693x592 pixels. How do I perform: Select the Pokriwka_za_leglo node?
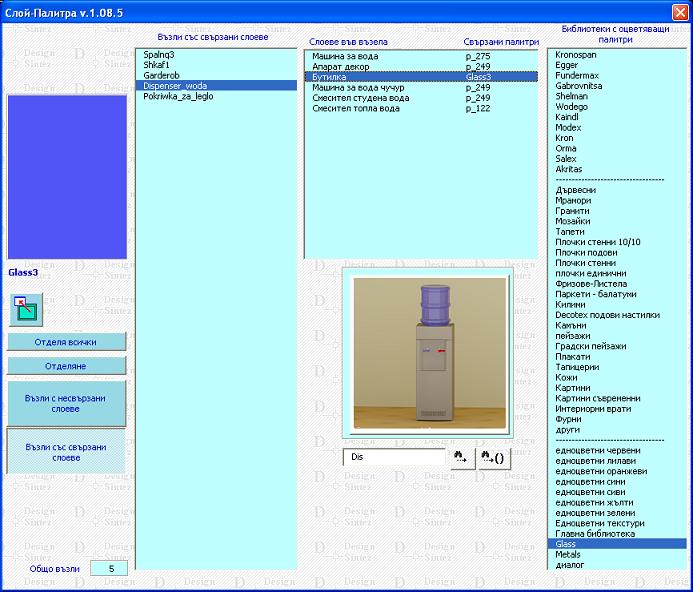[x=178, y=96]
